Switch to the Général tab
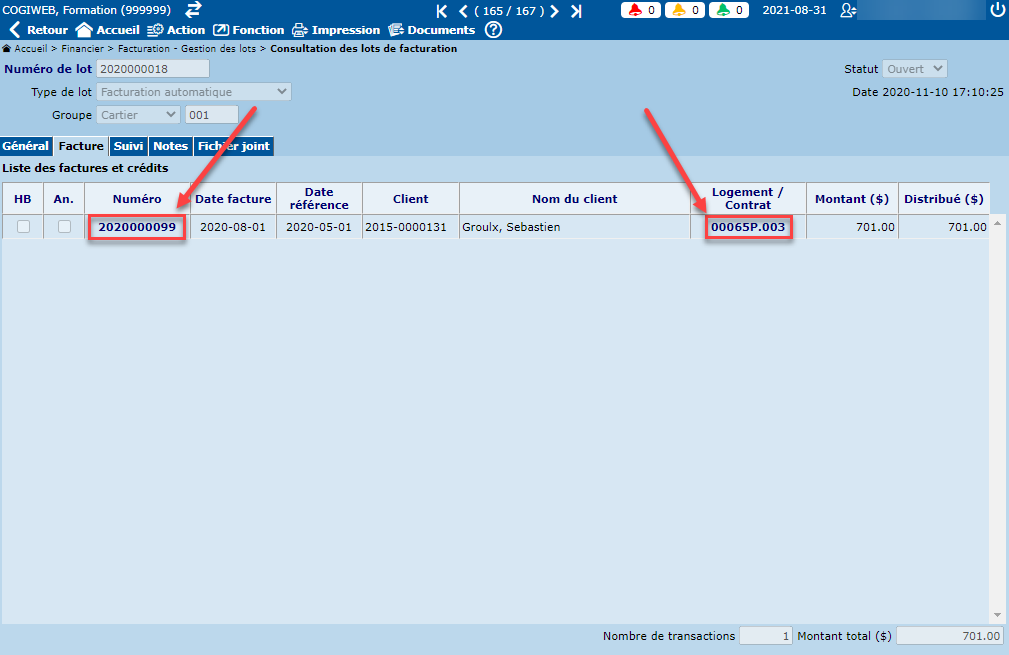 coord(26,146)
